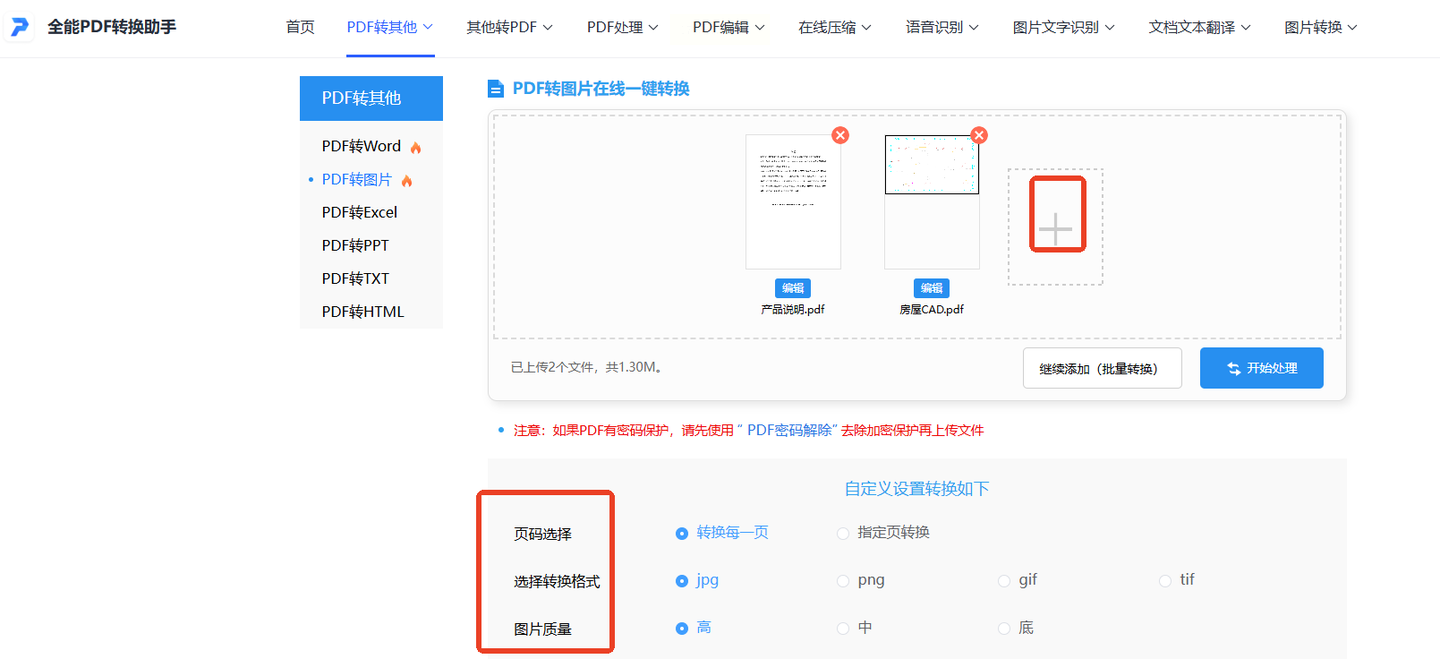Remove 房屋CAD.pdf with its red X icon
The width and height of the screenshot is (1440, 659).
pos(979,135)
